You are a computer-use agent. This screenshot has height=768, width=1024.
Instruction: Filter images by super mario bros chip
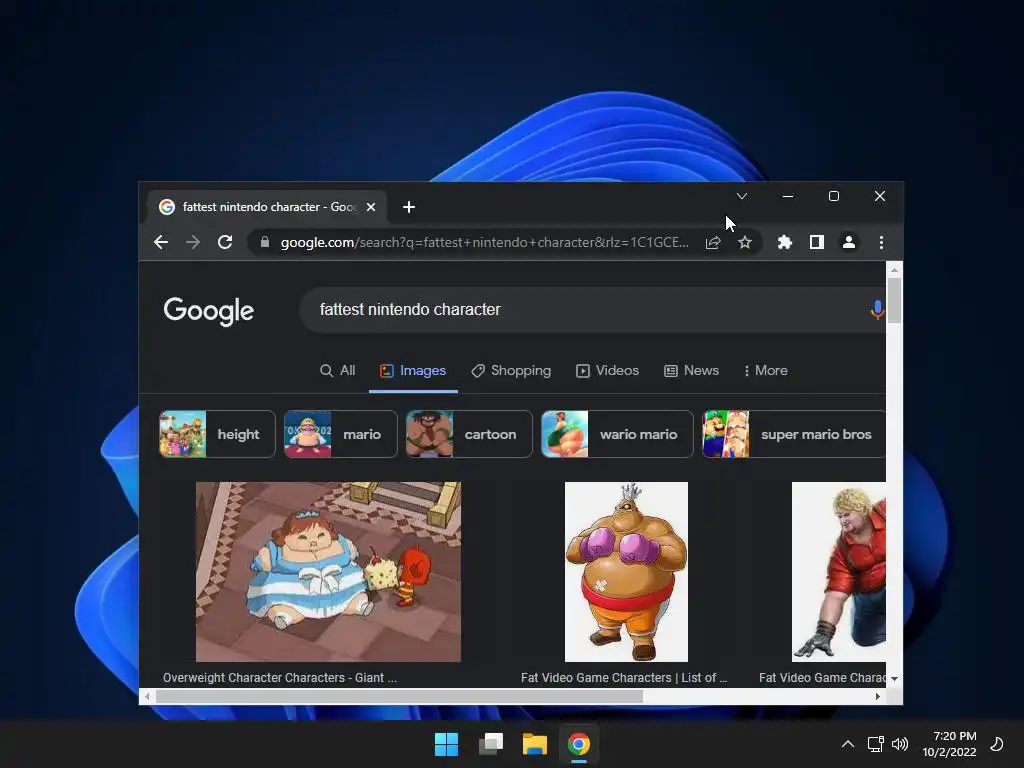point(794,434)
